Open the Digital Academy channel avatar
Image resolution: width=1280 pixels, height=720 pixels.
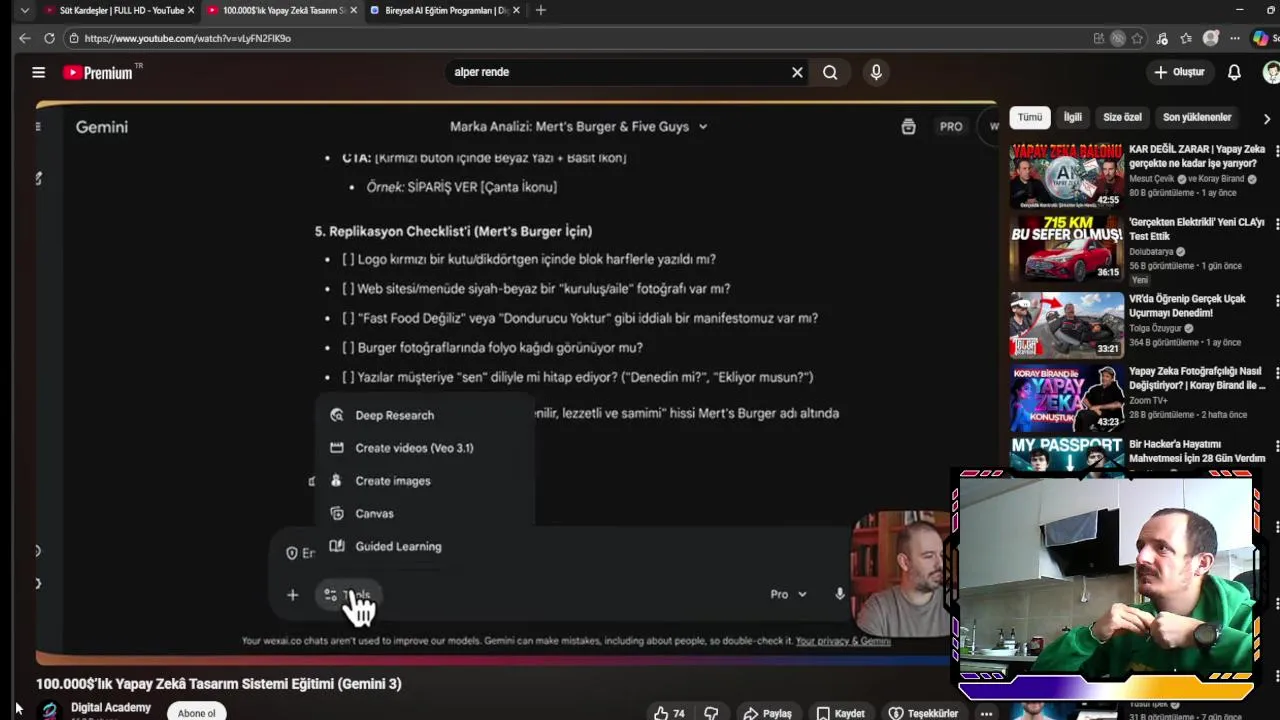pos(49,711)
